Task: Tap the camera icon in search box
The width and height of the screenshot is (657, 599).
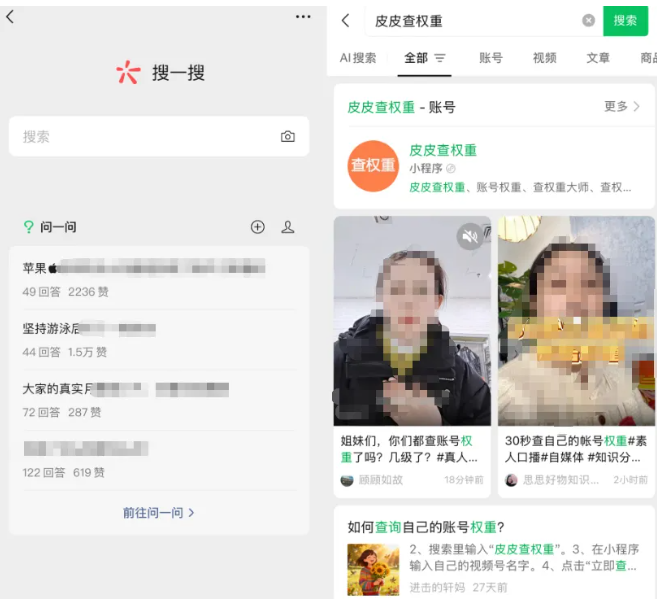Action: (x=287, y=137)
